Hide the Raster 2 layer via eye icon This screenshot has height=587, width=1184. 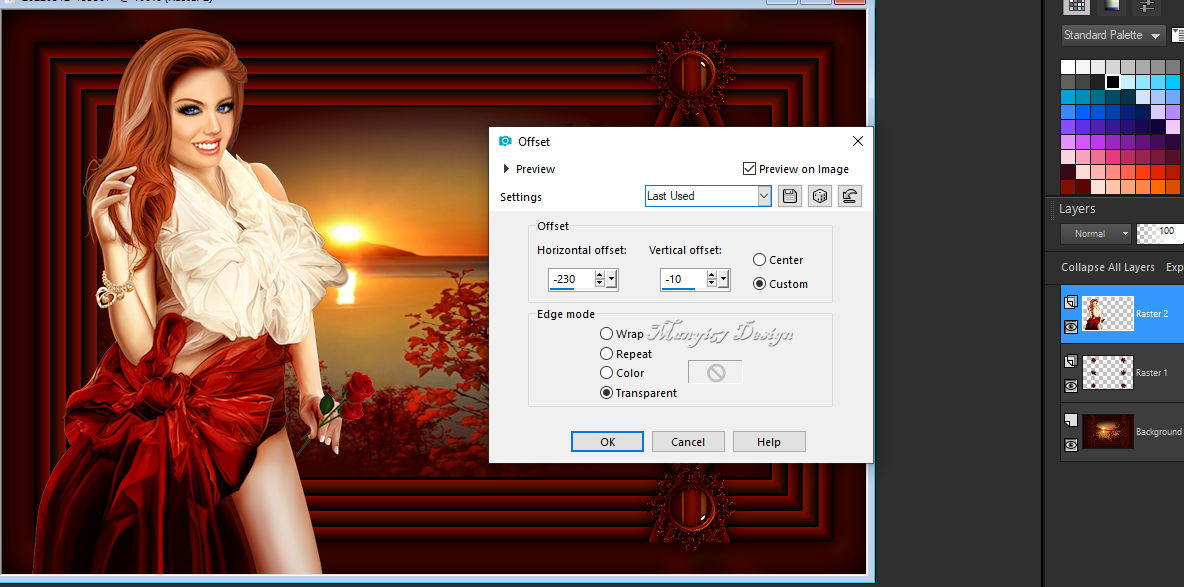[1071, 327]
